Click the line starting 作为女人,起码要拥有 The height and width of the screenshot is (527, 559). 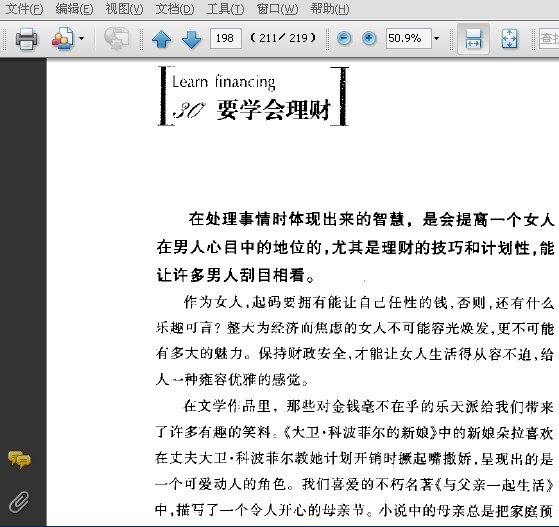tap(369, 303)
